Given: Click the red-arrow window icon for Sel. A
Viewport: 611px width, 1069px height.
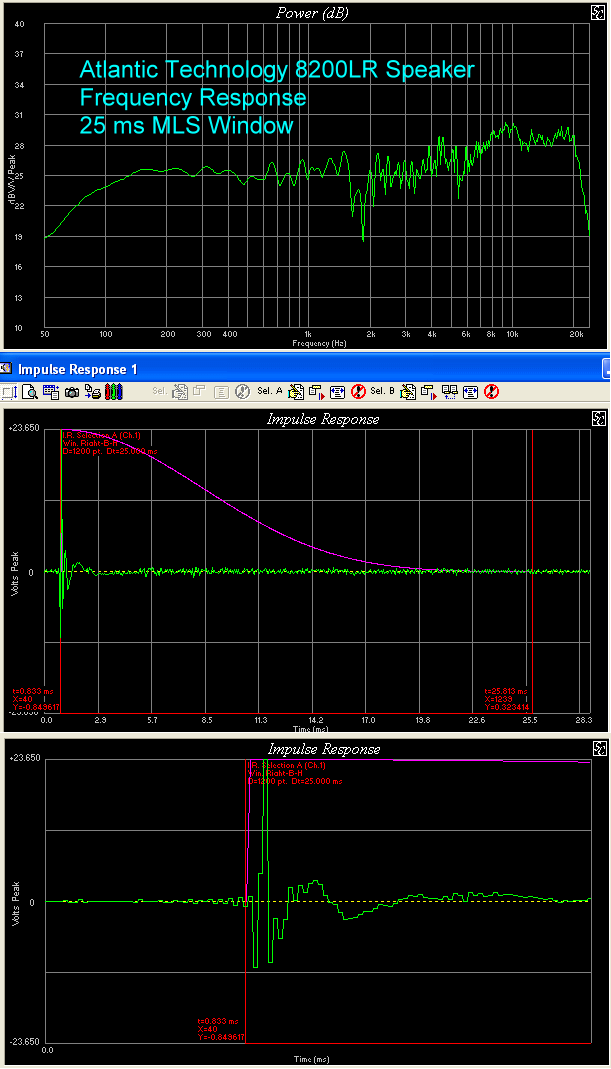Looking at the screenshot, I should (317, 392).
